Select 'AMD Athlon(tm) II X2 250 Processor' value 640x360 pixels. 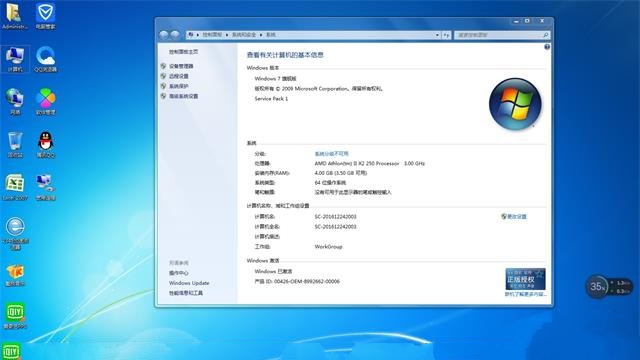pos(357,163)
